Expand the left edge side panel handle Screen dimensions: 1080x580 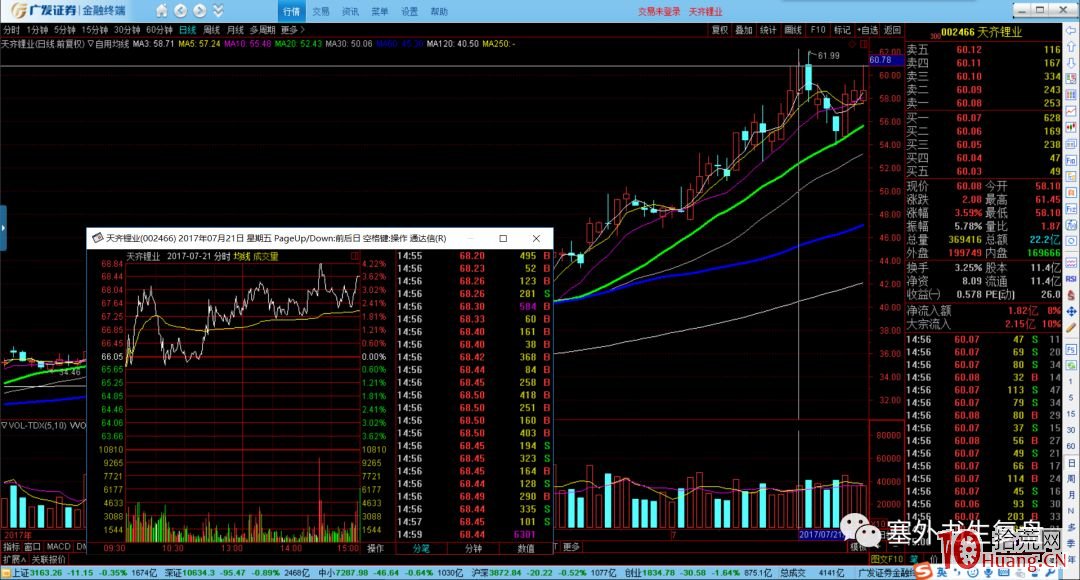tap(3, 227)
